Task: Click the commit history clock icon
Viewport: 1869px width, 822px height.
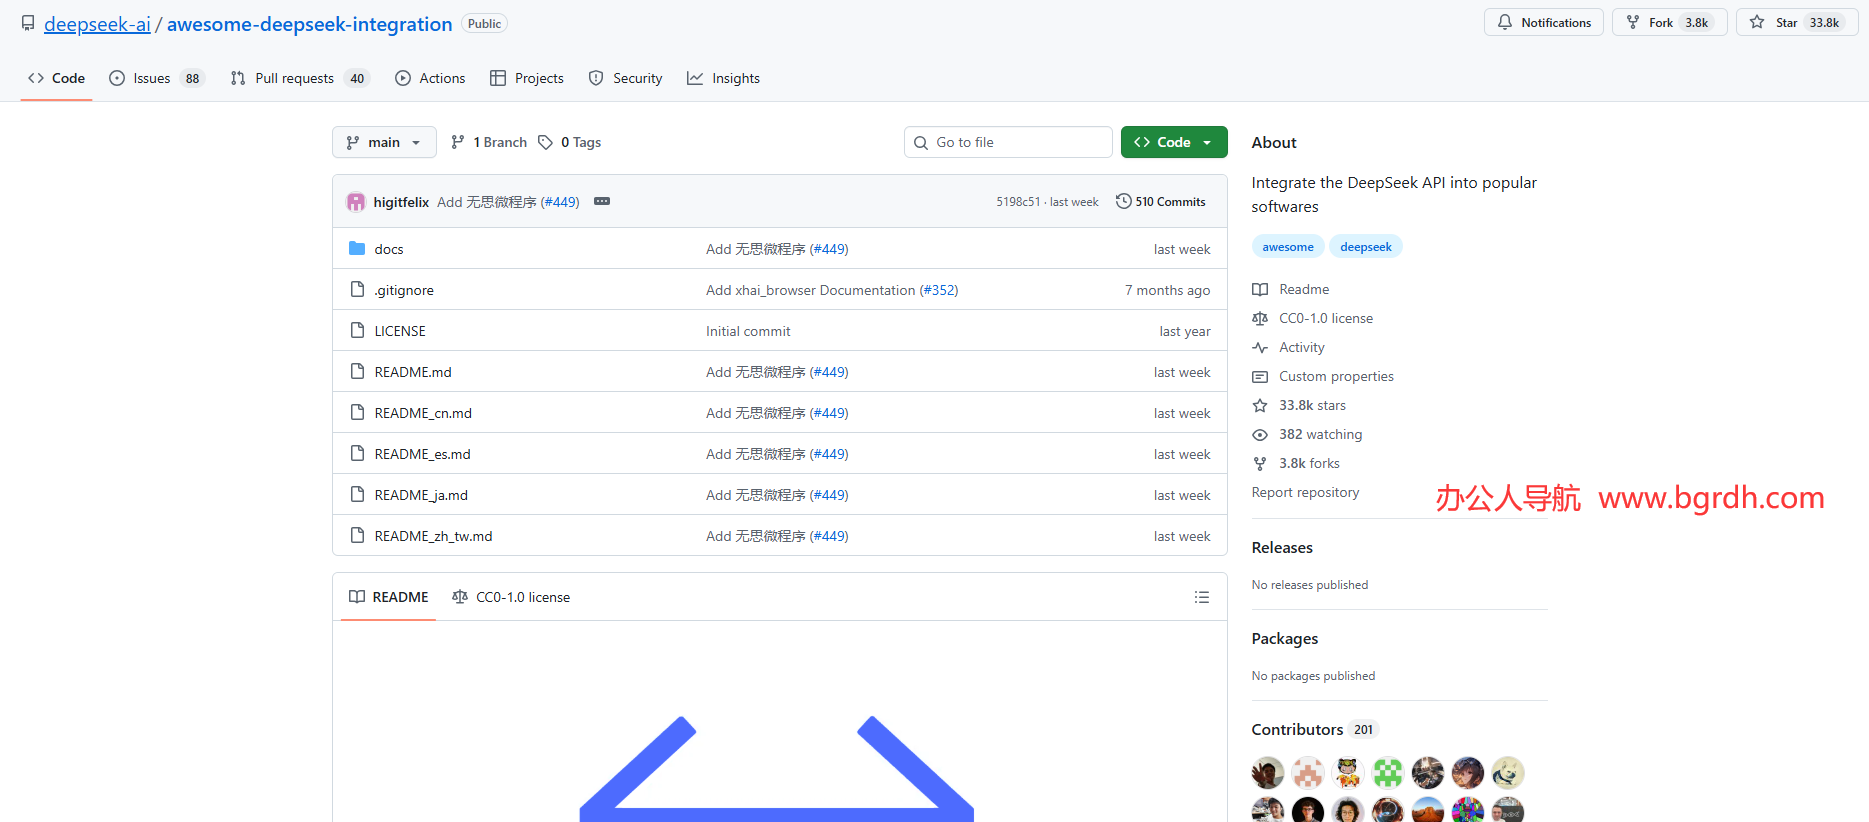Action: point(1123,201)
